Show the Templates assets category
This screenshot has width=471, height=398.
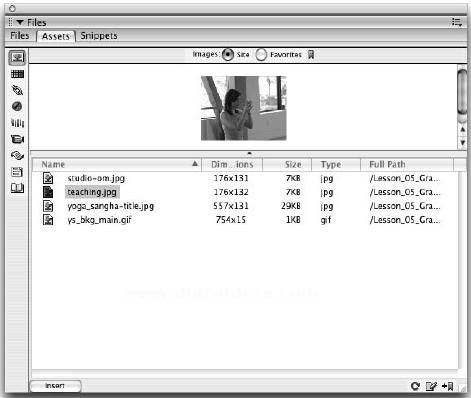click(x=17, y=172)
